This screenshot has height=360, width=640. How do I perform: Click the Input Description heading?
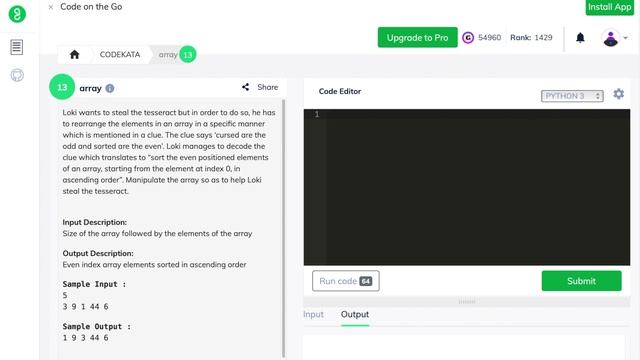95,222
